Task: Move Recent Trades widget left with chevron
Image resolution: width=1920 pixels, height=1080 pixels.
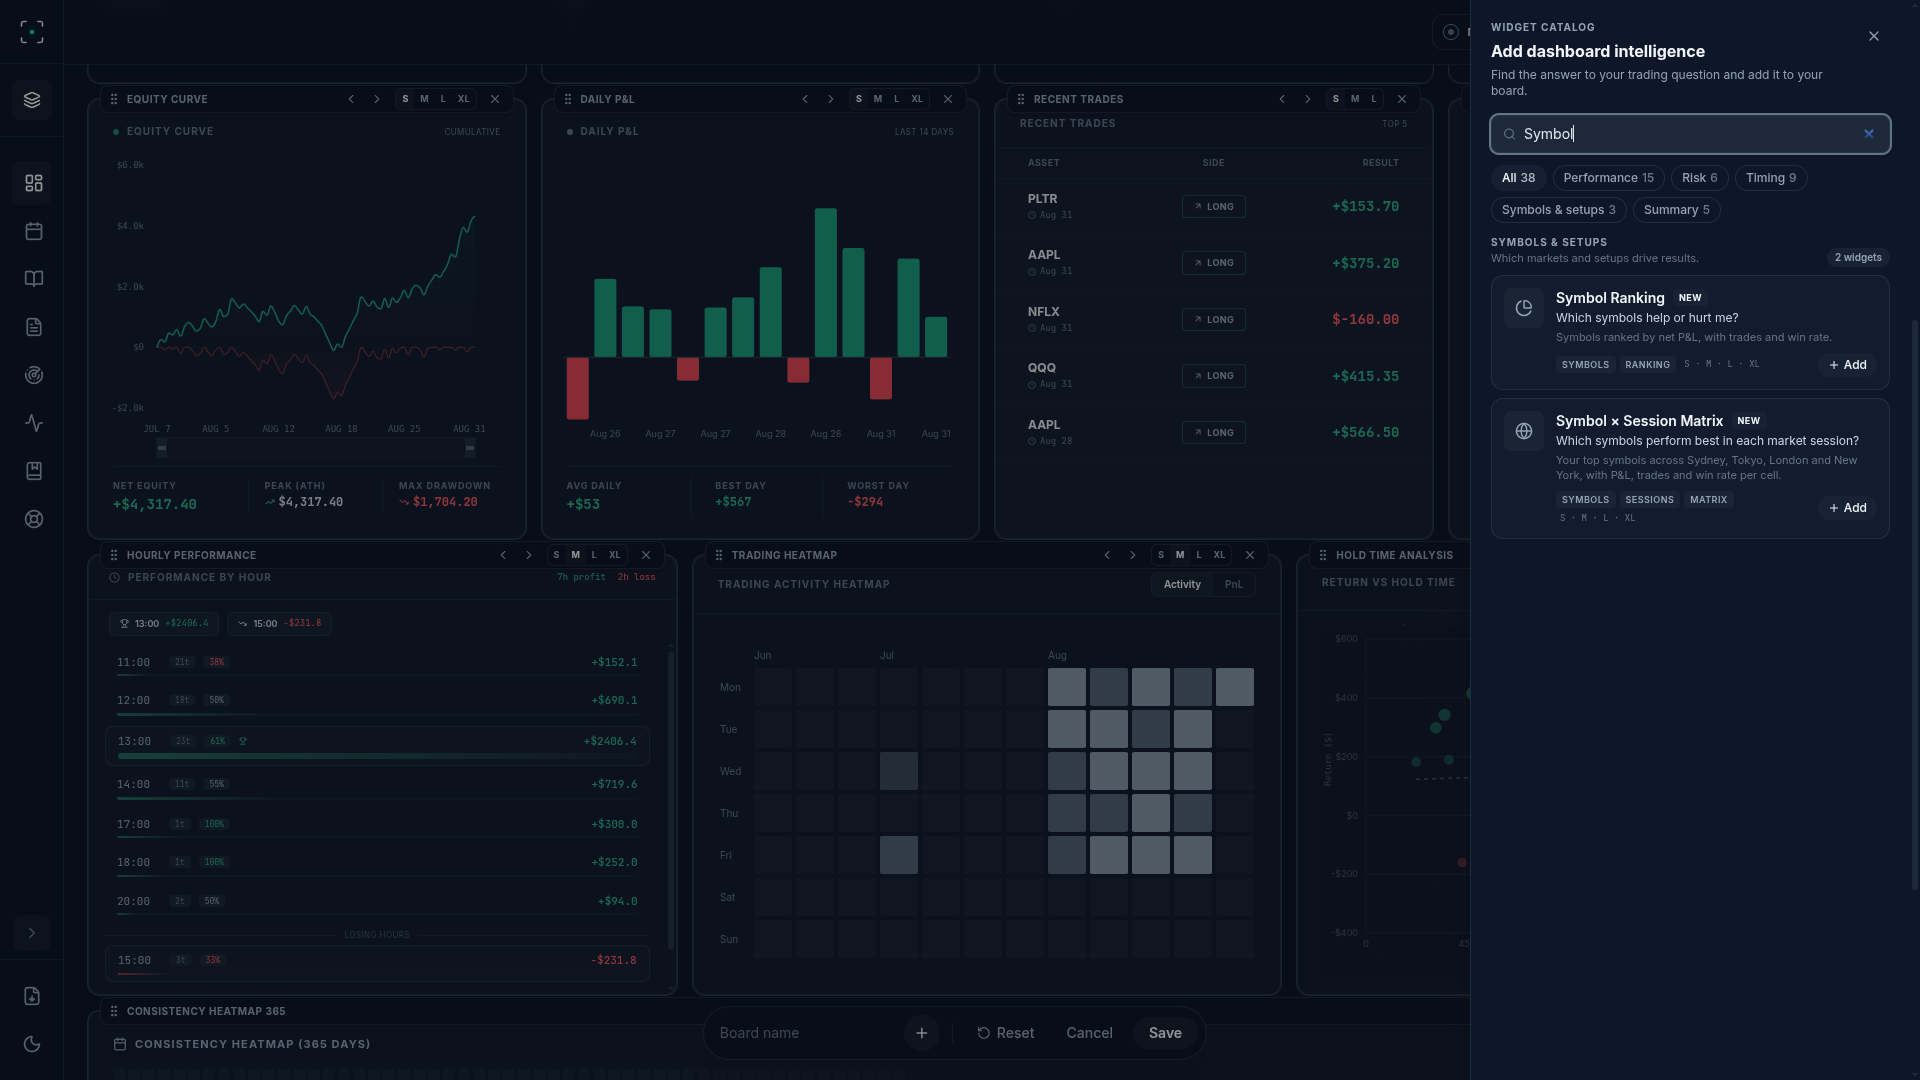Action: click(1282, 99)
